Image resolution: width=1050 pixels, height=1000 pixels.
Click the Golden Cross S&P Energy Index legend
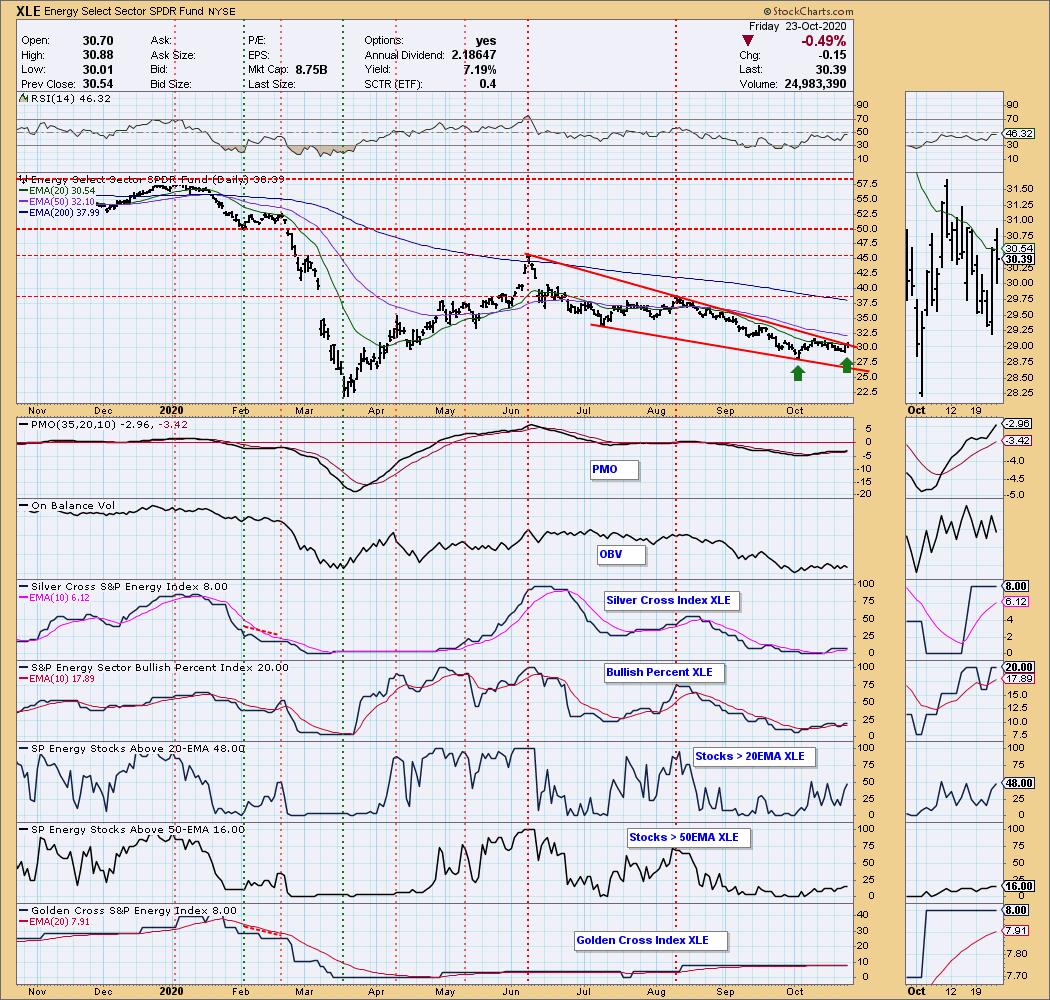pos(128,911)
